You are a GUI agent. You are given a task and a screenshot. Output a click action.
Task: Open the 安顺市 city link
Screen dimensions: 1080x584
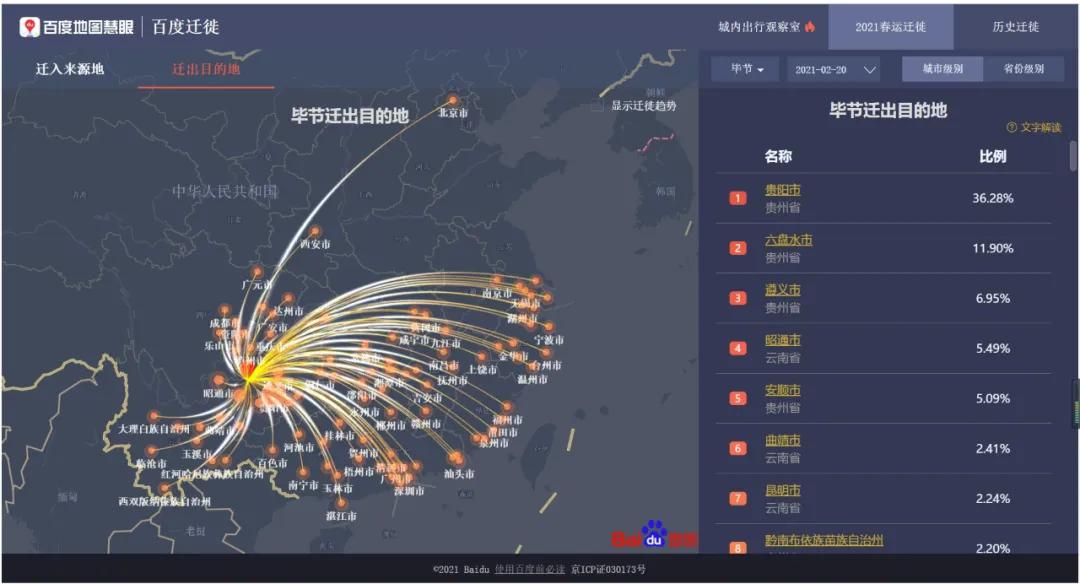coord(782,390)
